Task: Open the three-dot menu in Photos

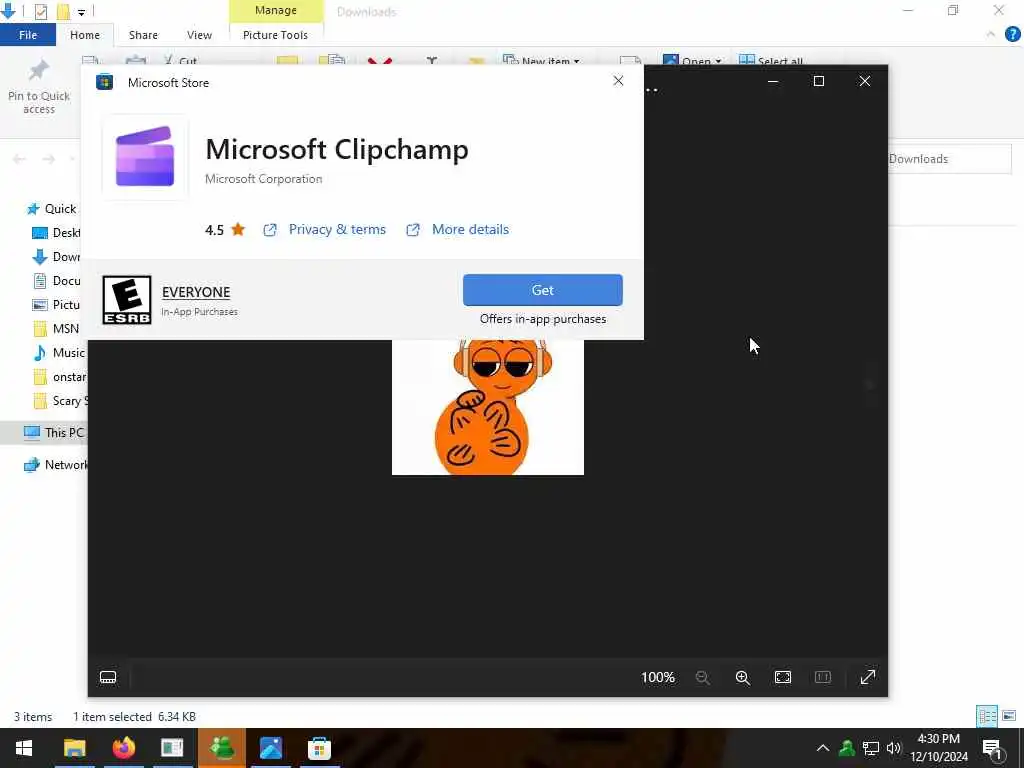Action: point(652,89)
